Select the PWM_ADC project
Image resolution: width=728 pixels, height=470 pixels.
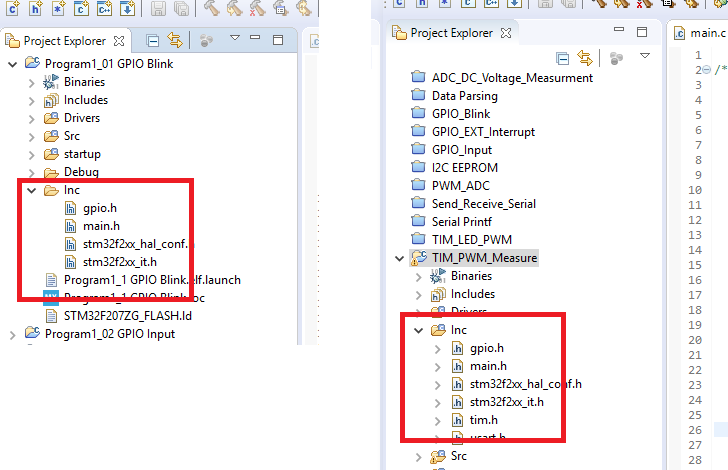[461, 186]
